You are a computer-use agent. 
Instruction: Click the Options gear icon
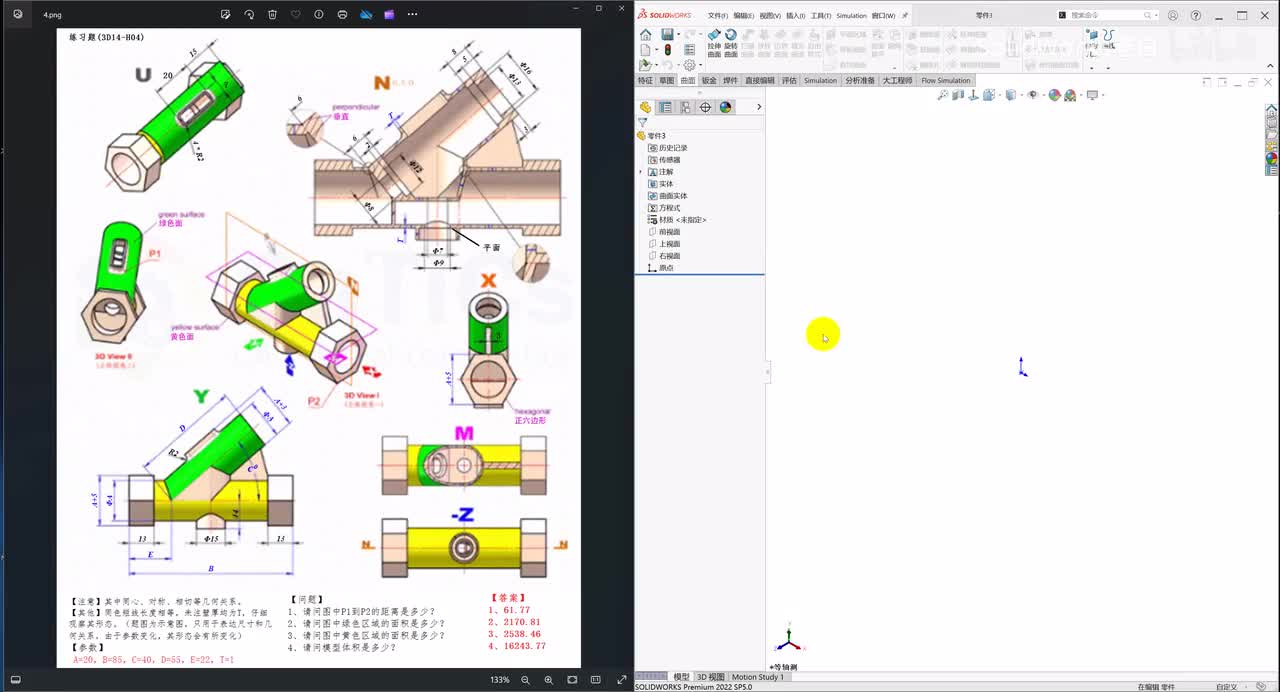click(x=688, y=65)
